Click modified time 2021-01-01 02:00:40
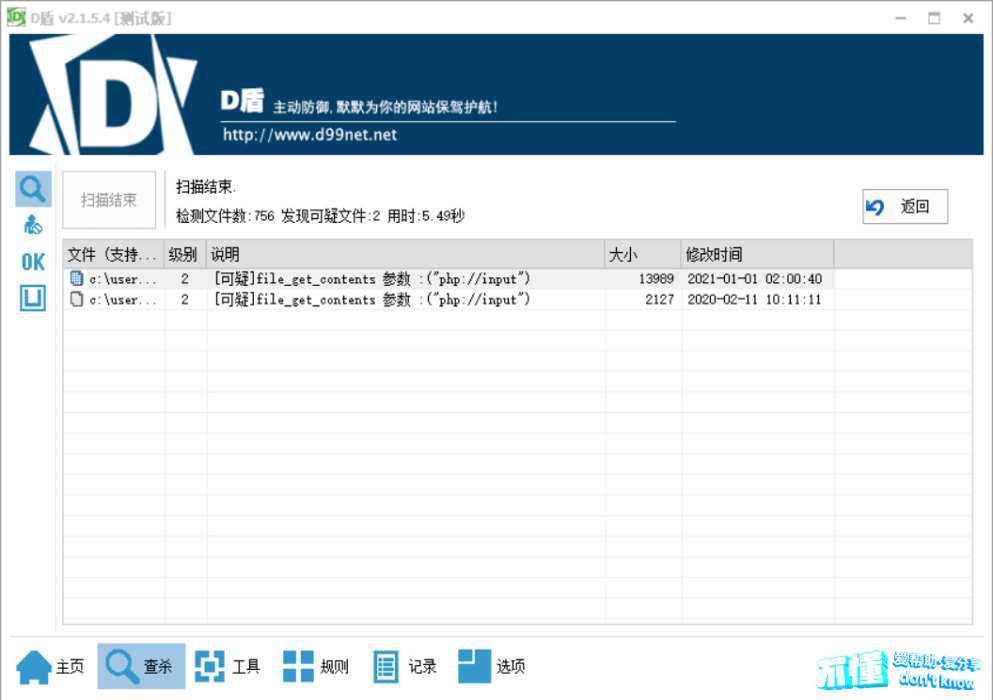 (754, 279)
